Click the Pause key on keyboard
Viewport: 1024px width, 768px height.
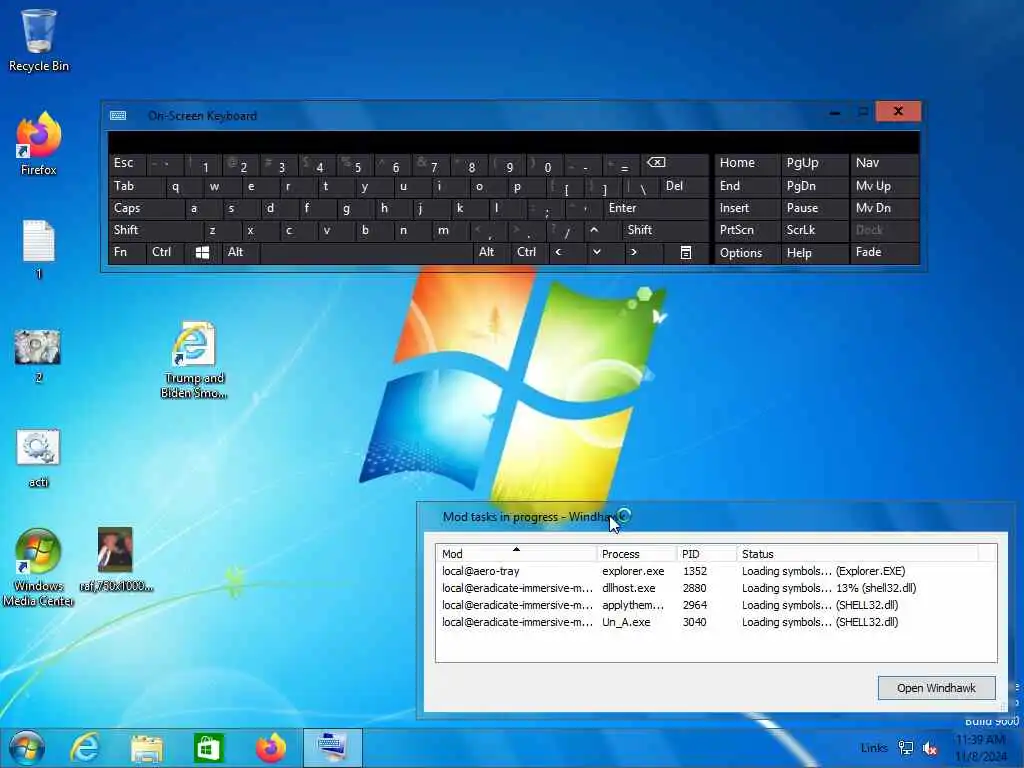(x=814, y=208)
